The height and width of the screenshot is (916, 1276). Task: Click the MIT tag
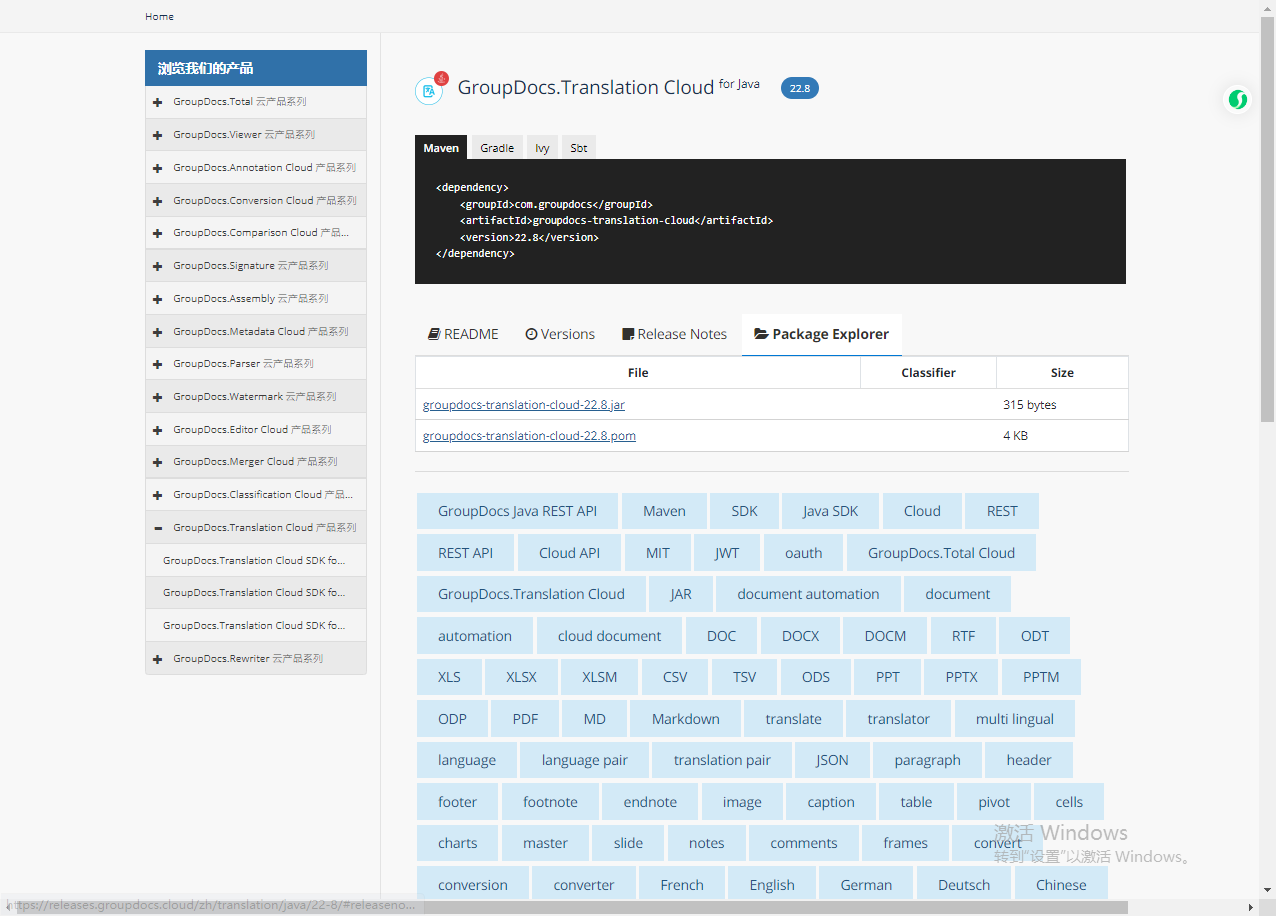tap(658, 553)
